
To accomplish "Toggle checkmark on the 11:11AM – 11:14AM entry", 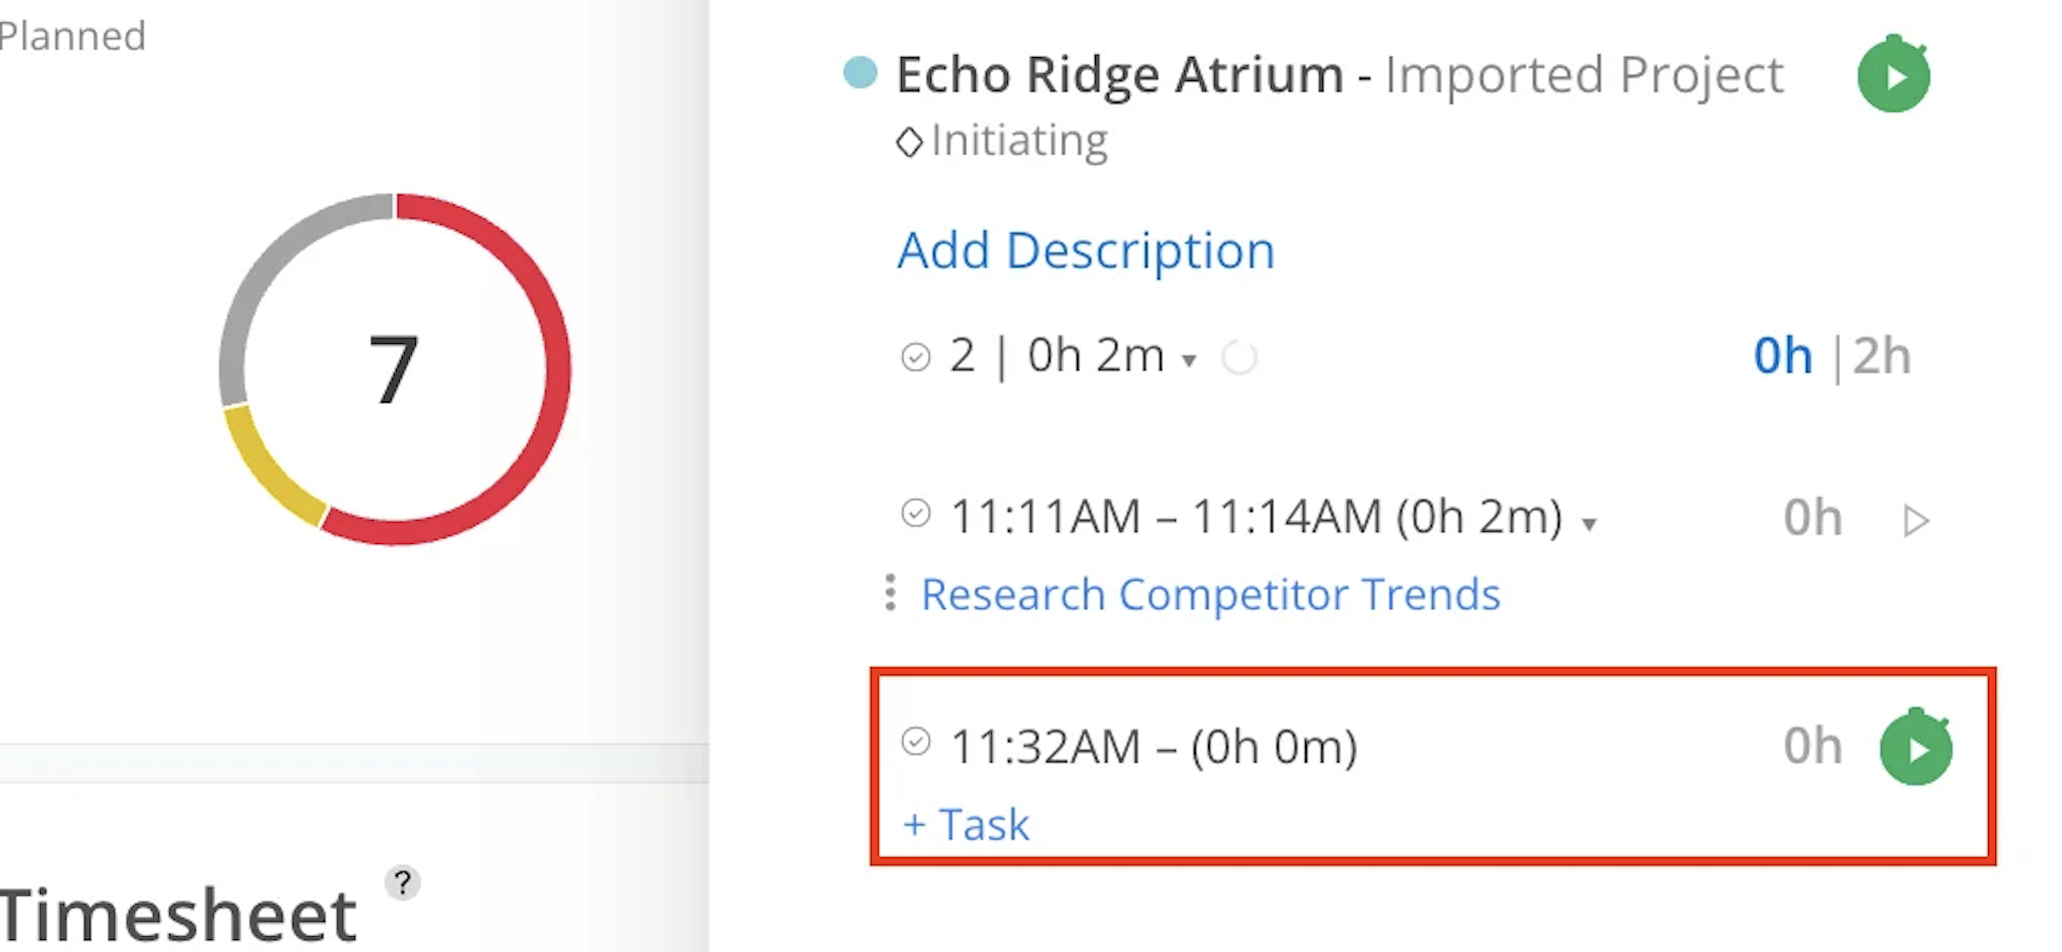I will pyautogui.click(x=915, y=514).
